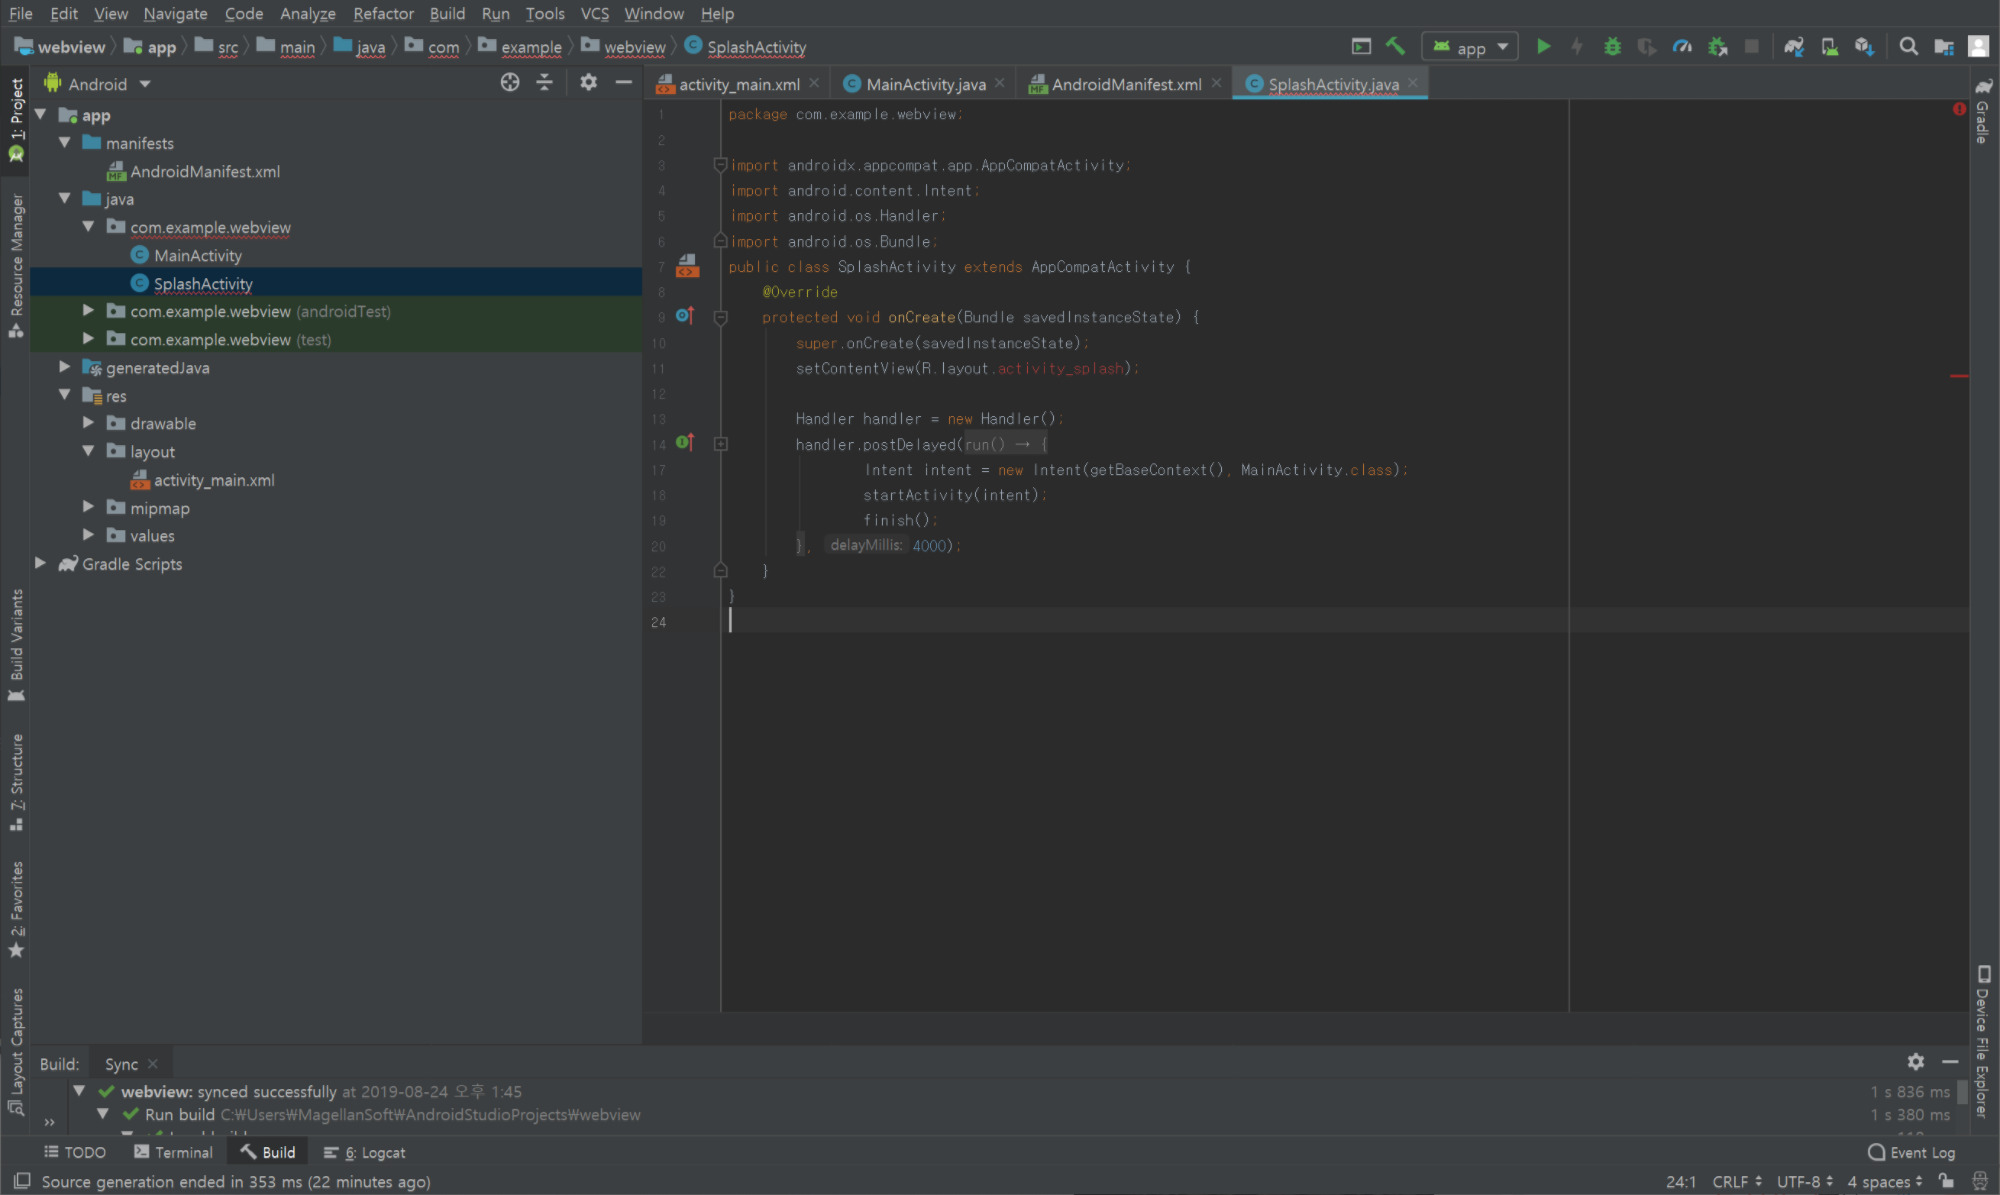The height and width of the screenshot is (1195, 2000).
Task: Click the Debug app bug icon
Action: tap(1612, 47)
